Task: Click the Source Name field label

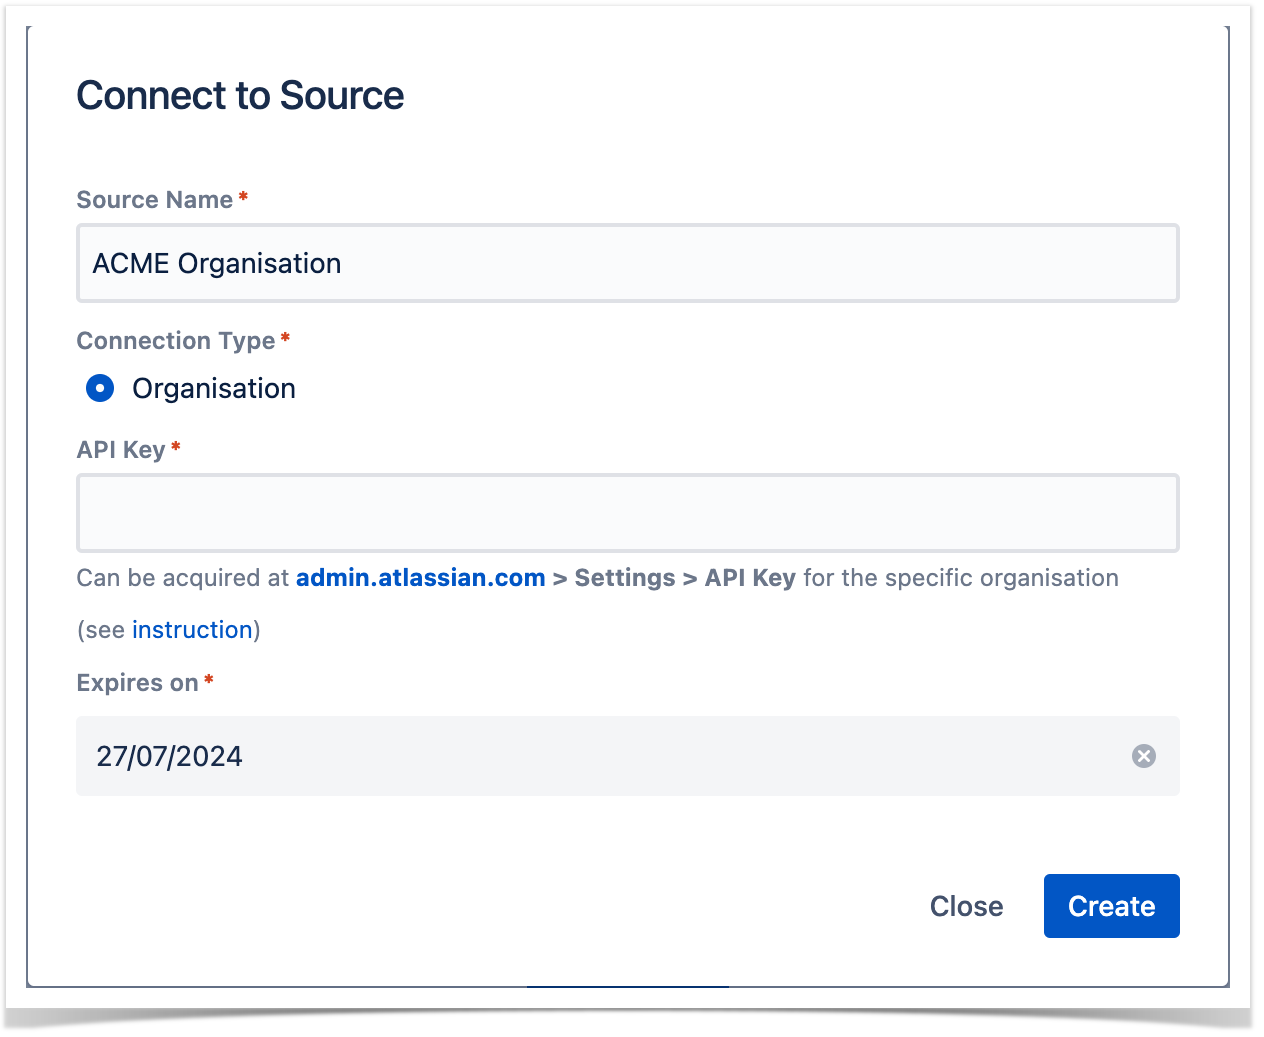Action: point(154,200)
